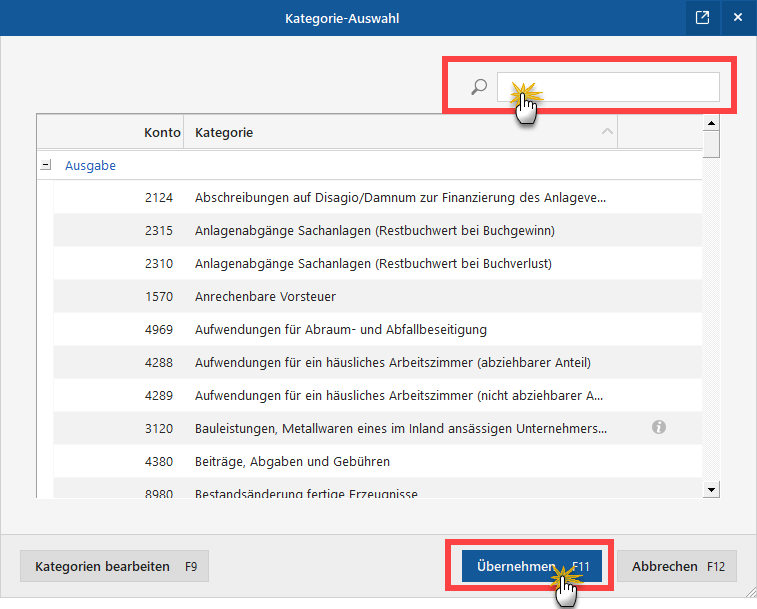Open the pop-out window icon in title bar
Screen dimensions: 757x609
[702, 18]
